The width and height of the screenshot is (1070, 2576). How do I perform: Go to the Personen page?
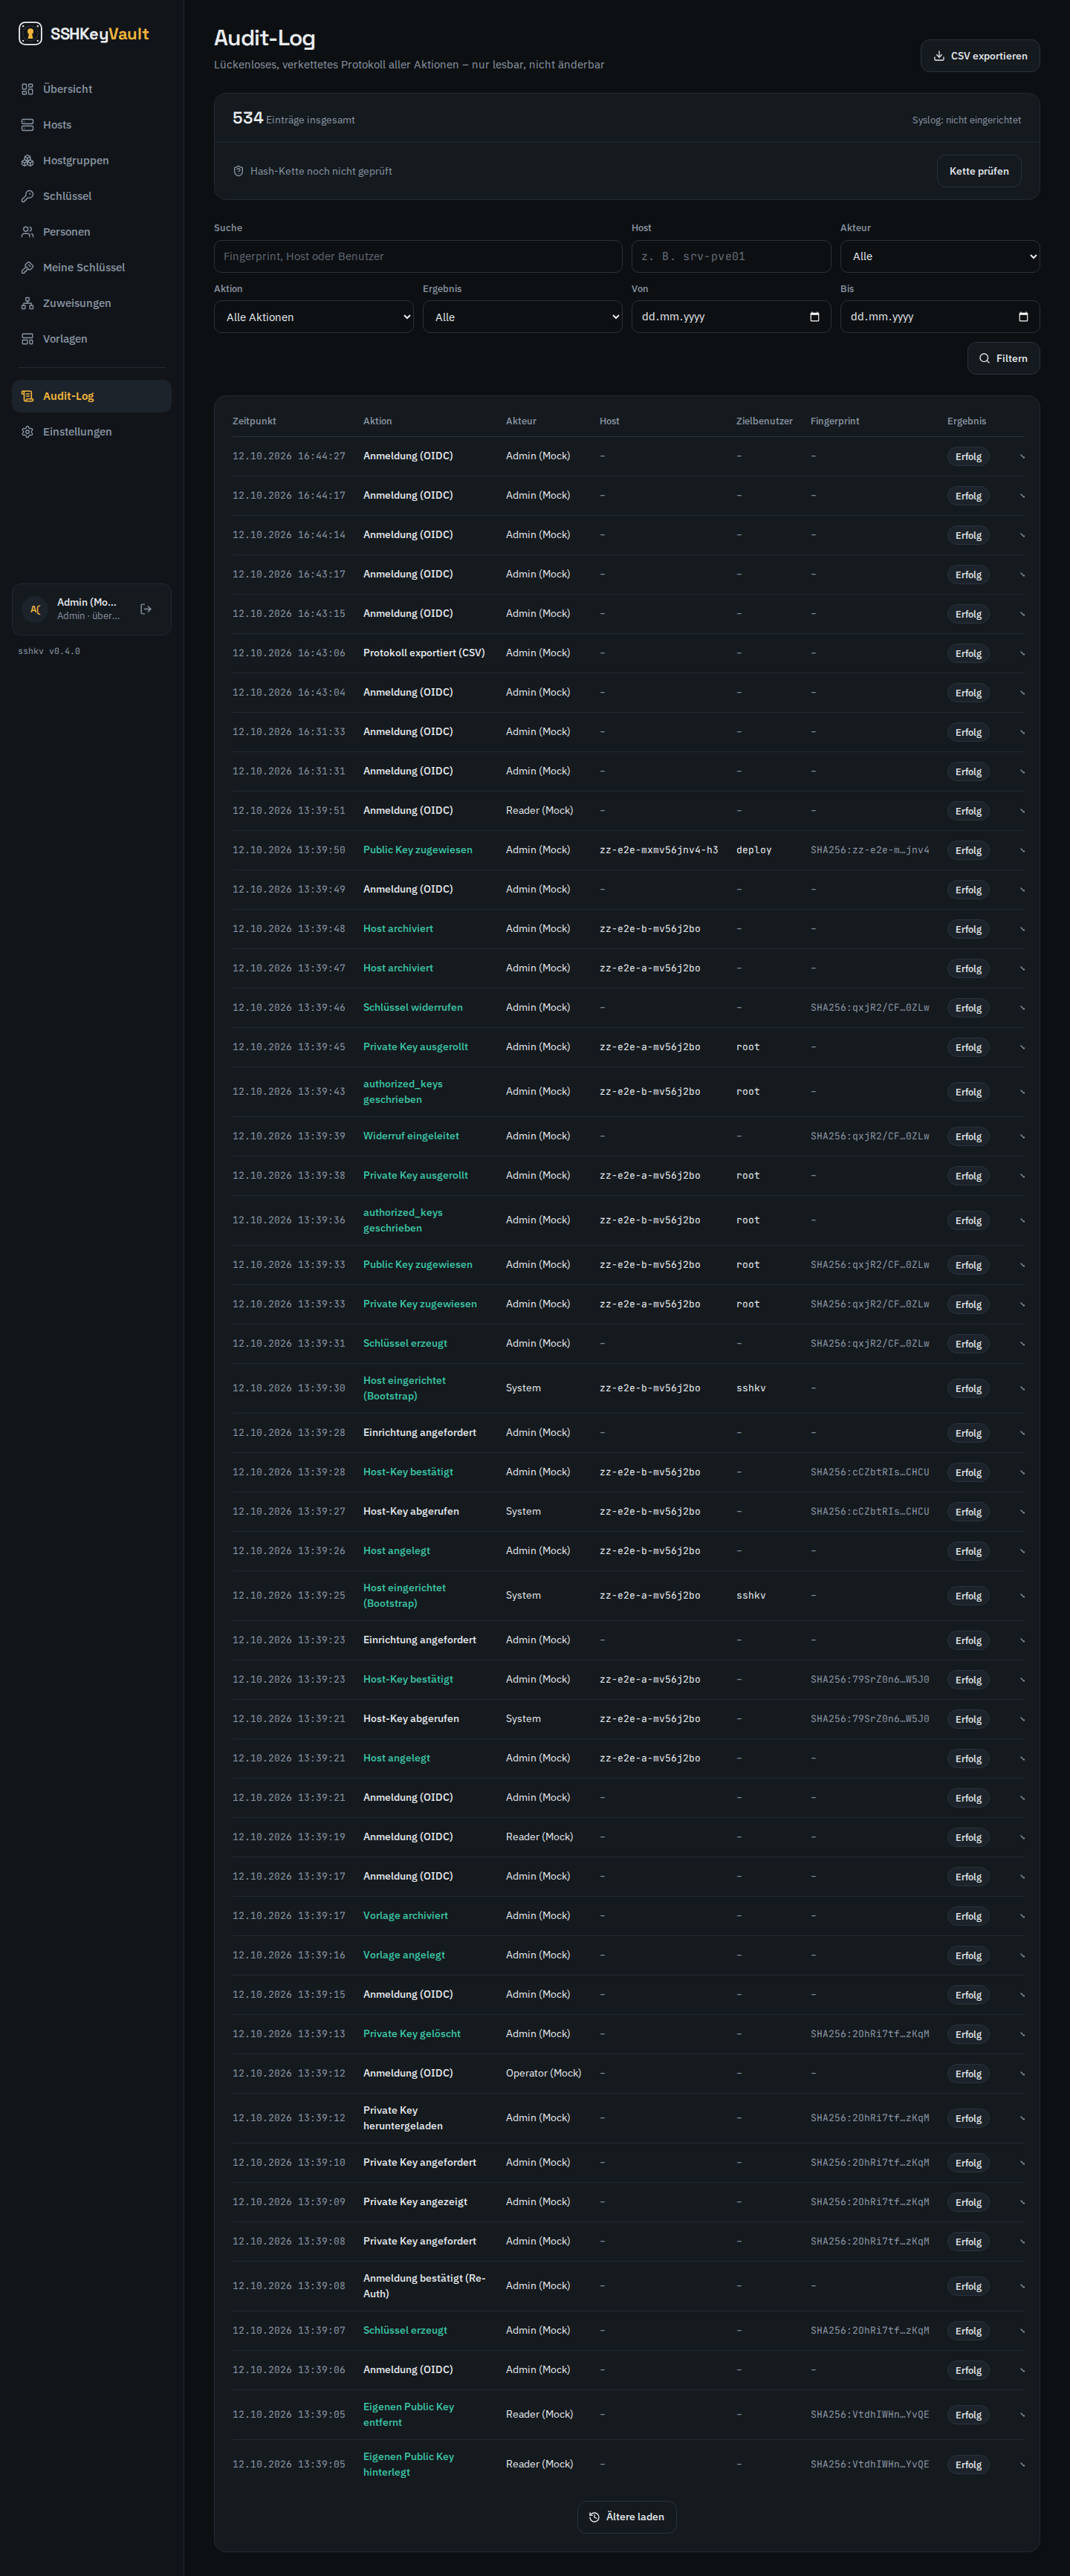pos(91,232)
